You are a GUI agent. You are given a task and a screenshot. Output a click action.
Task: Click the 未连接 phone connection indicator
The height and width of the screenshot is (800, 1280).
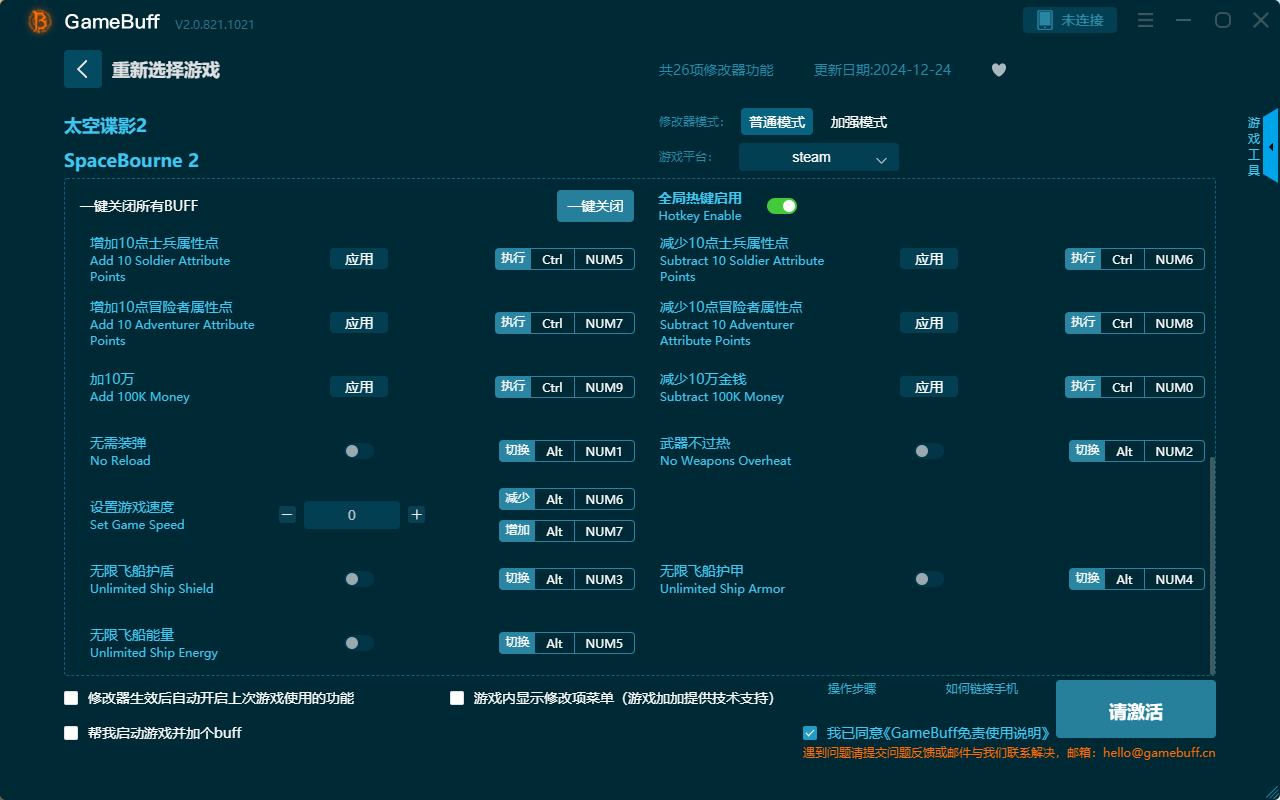1070,19
